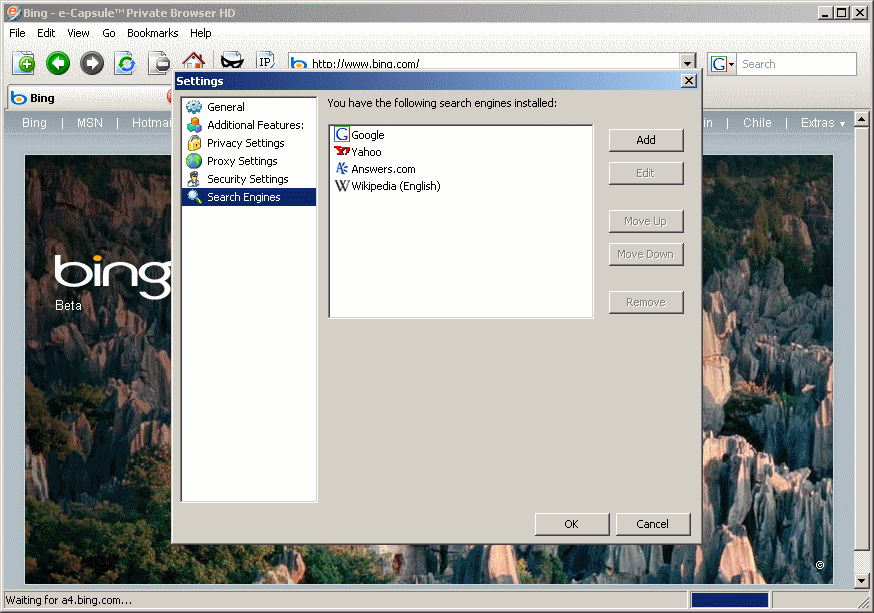Click the Edit search engine button
Screen dimensions: 874x613
click(646, 173)
